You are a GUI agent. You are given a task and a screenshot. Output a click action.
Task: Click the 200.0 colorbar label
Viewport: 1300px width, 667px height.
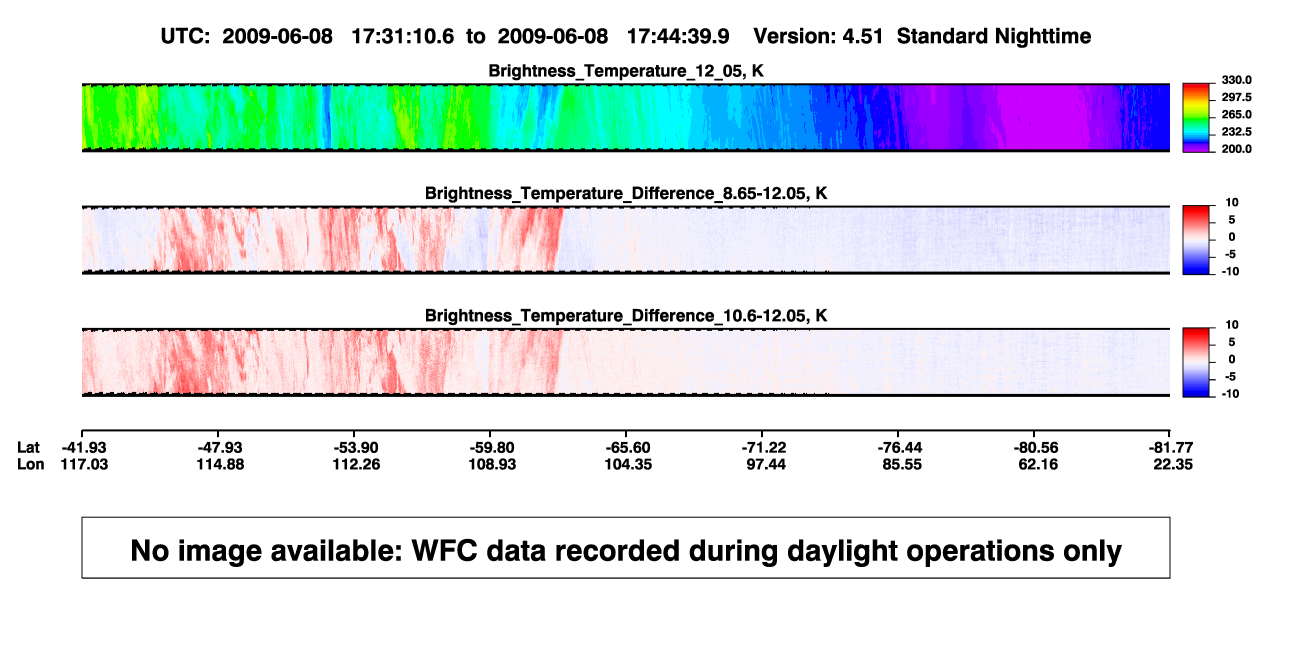[x=1237, y=149]
